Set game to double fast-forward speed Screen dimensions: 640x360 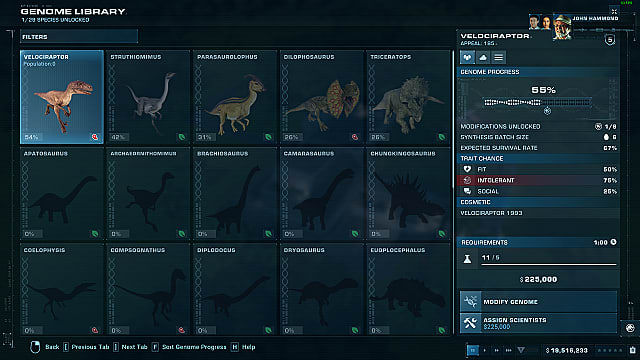tap(496, 350)
